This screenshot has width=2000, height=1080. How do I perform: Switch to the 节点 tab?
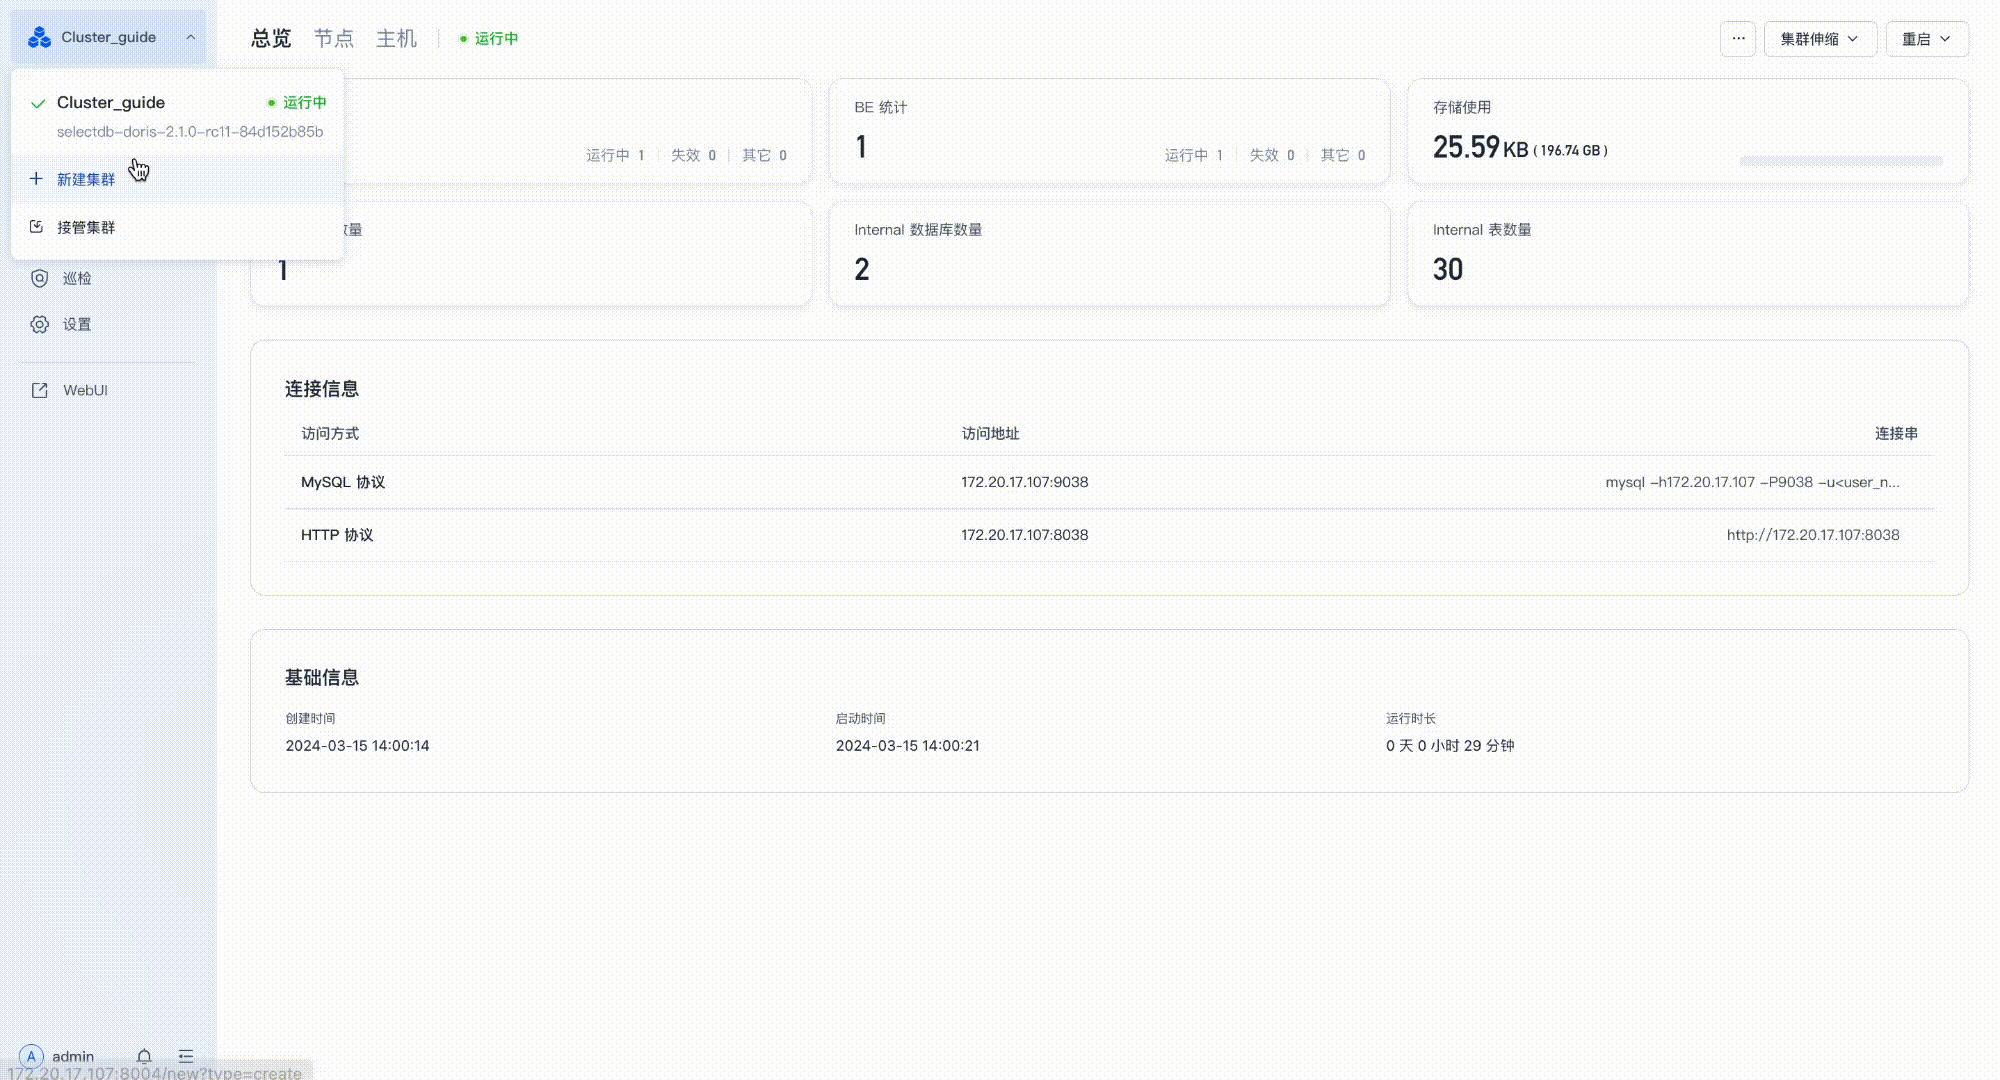pos(333,38)
